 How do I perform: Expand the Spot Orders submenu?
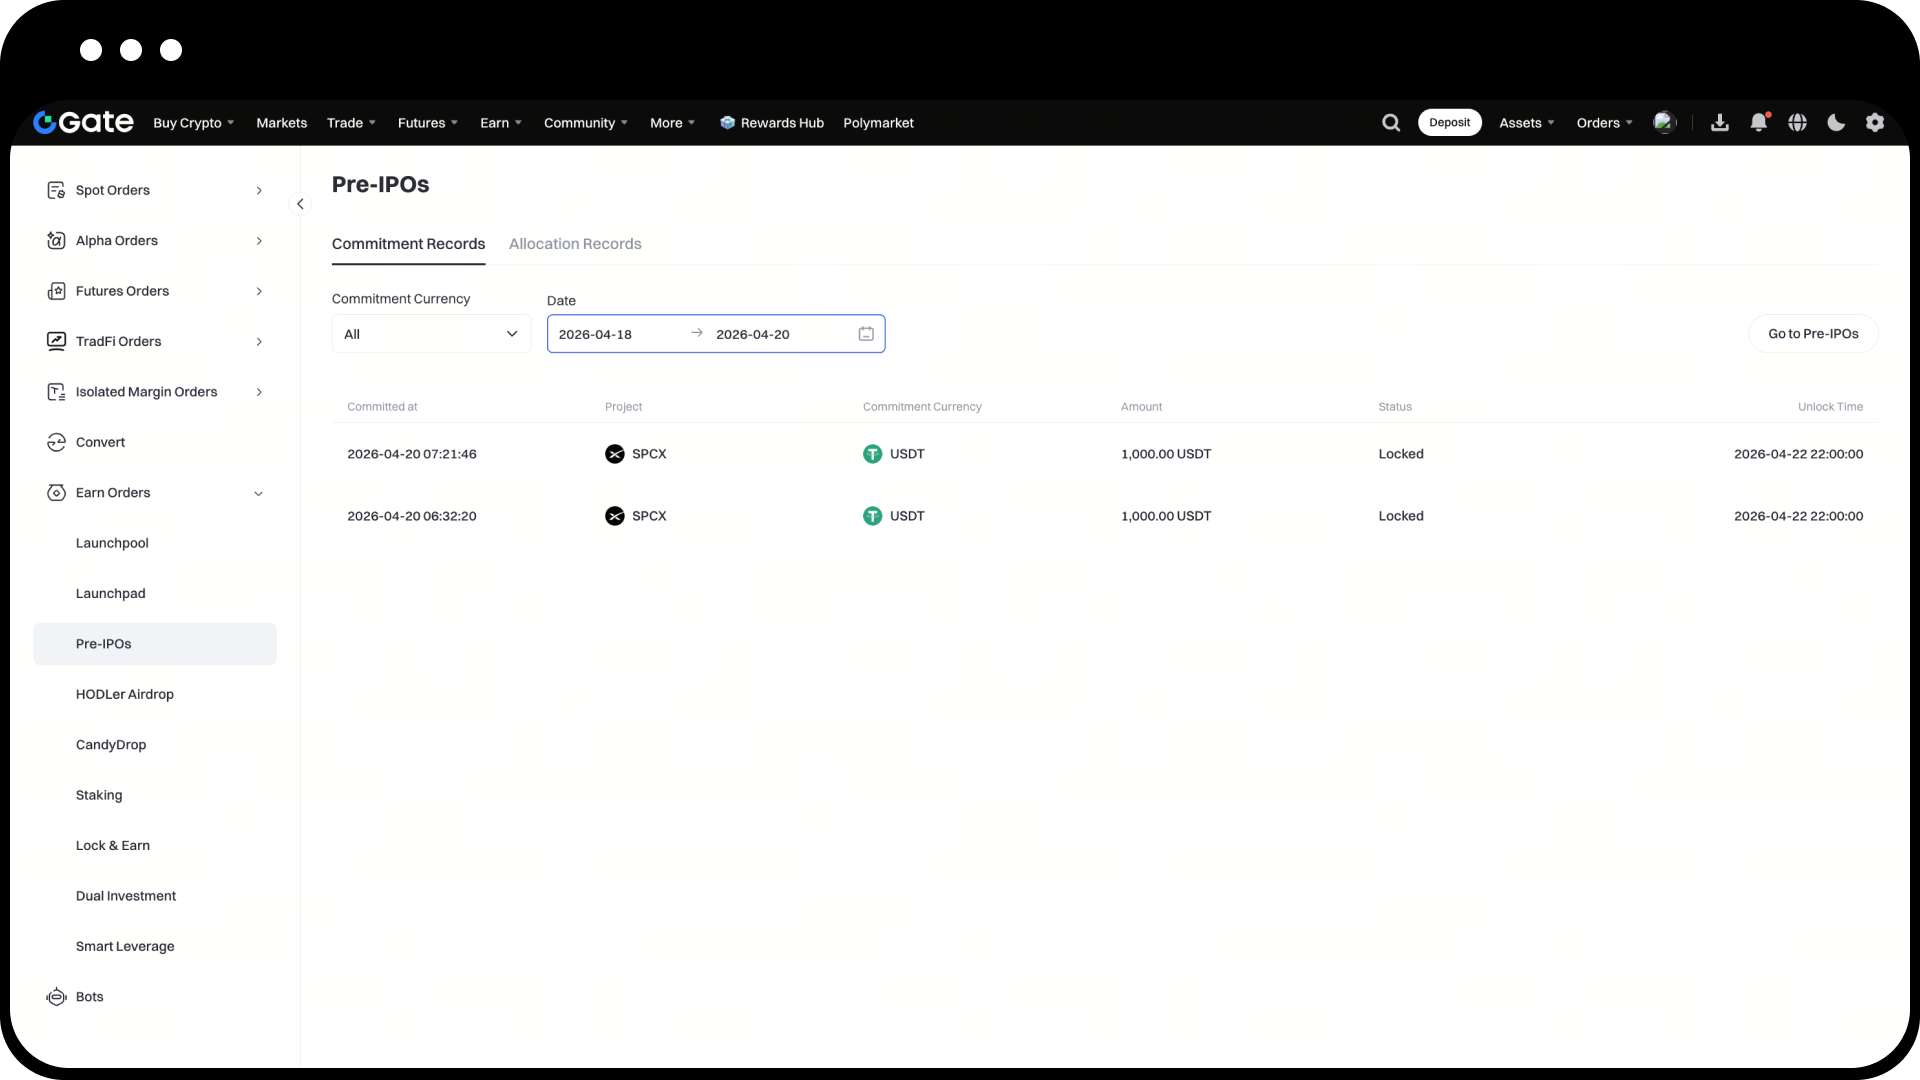[x=259, y=190]
